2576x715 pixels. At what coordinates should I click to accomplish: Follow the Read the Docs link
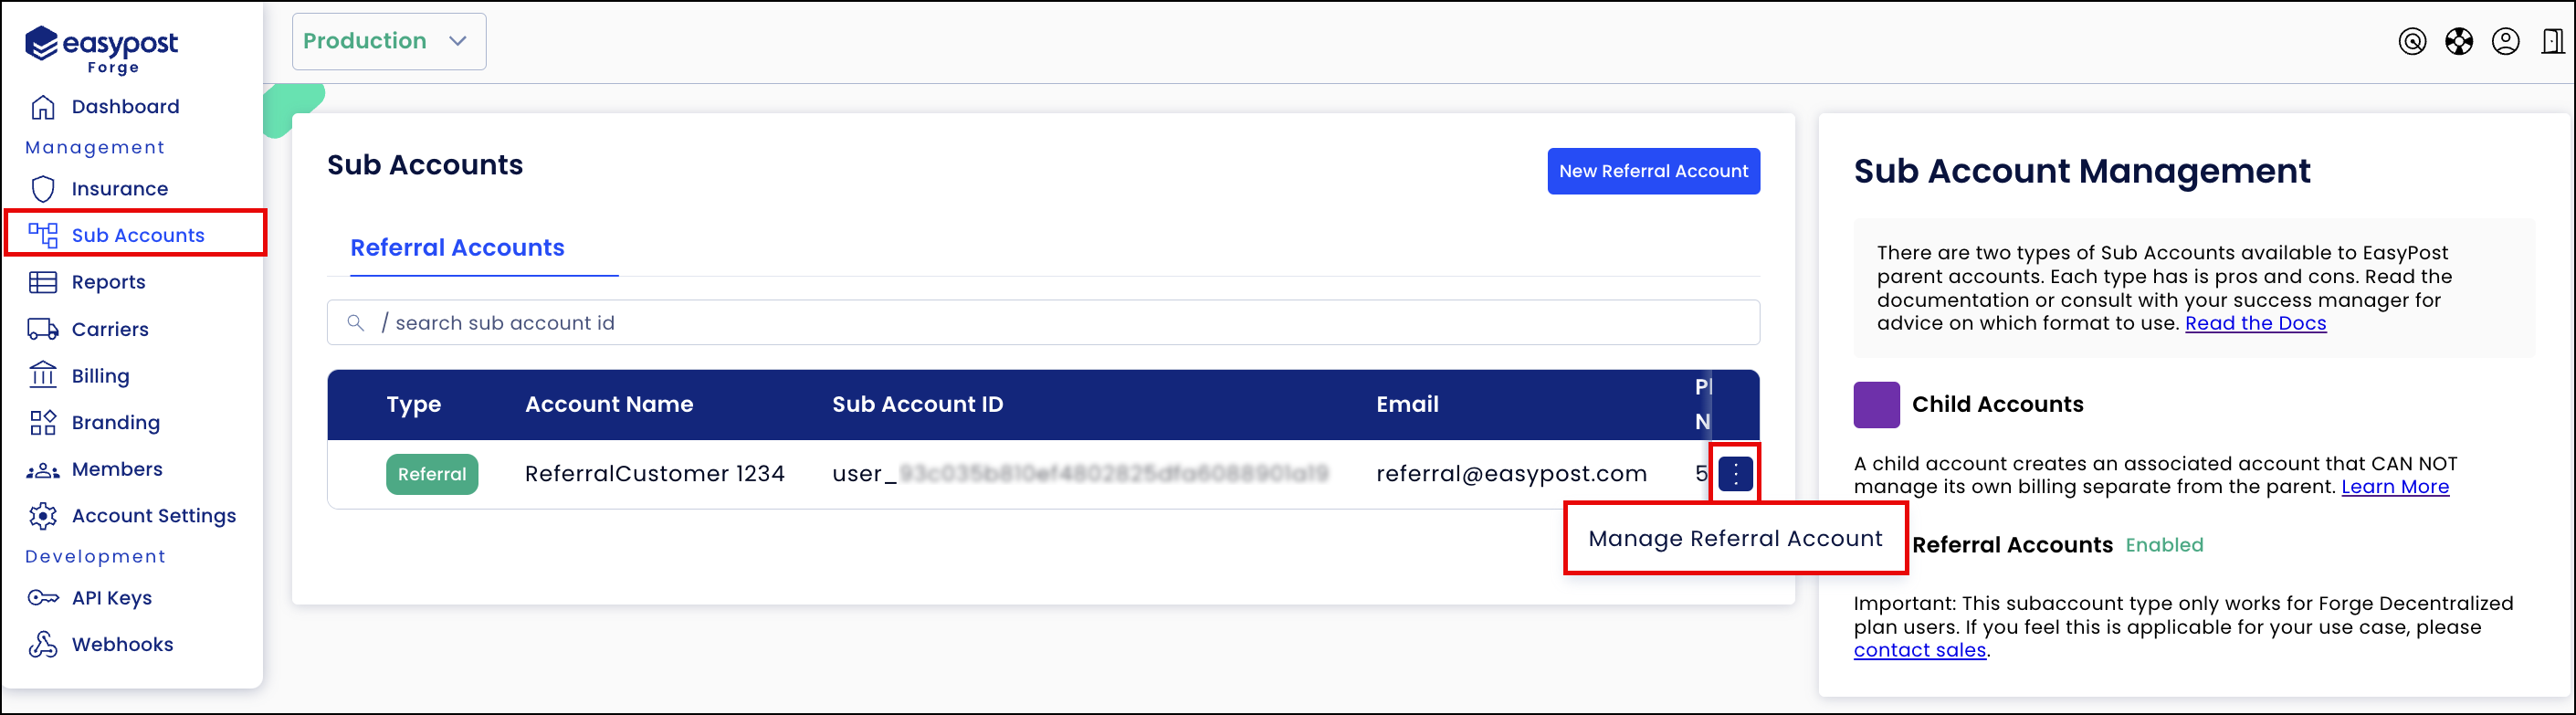(x=2255, y=323)
